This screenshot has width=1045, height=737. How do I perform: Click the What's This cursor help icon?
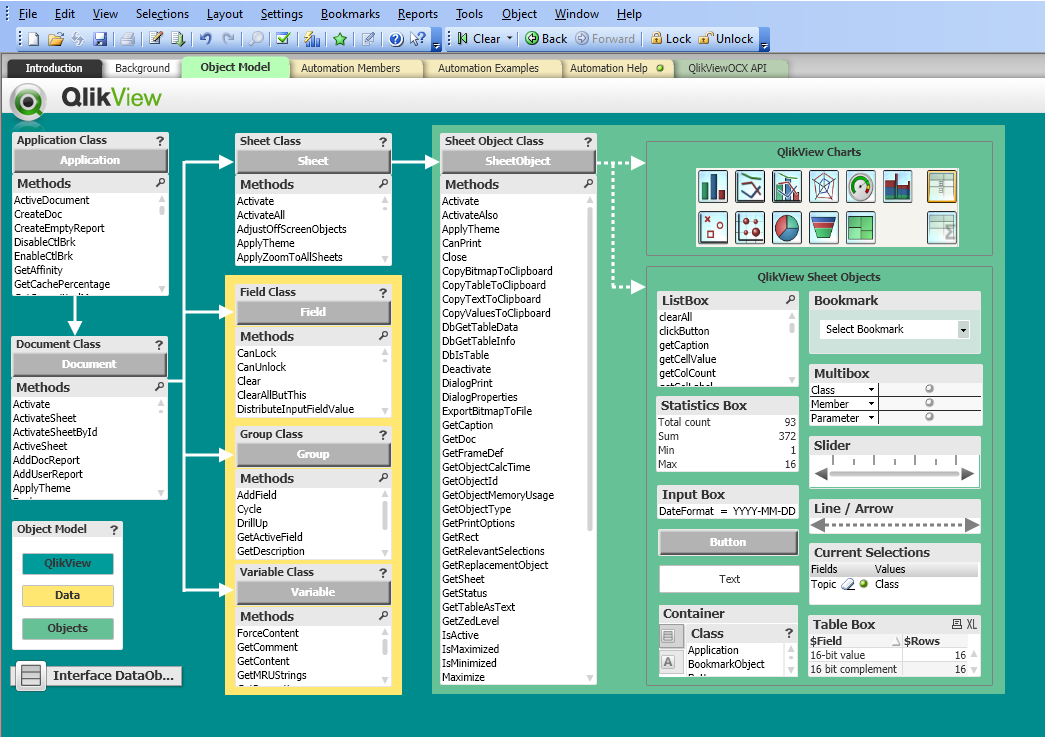pos(418,39)
